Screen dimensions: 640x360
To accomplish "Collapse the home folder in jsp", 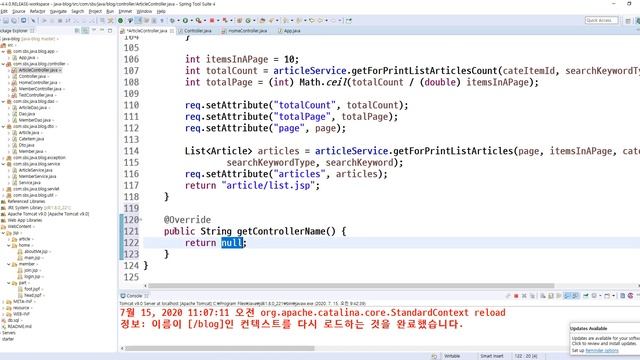I will tap(9, 245).
